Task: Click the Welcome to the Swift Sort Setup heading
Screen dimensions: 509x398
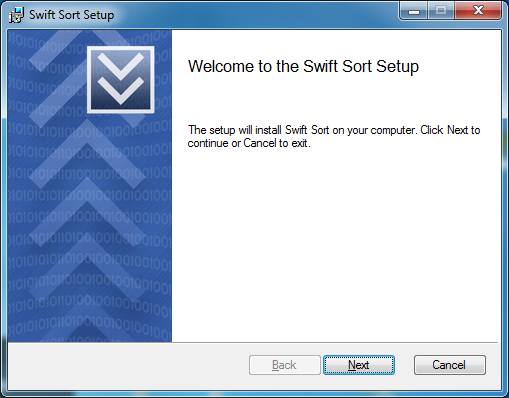Action: tap(303, 66)
